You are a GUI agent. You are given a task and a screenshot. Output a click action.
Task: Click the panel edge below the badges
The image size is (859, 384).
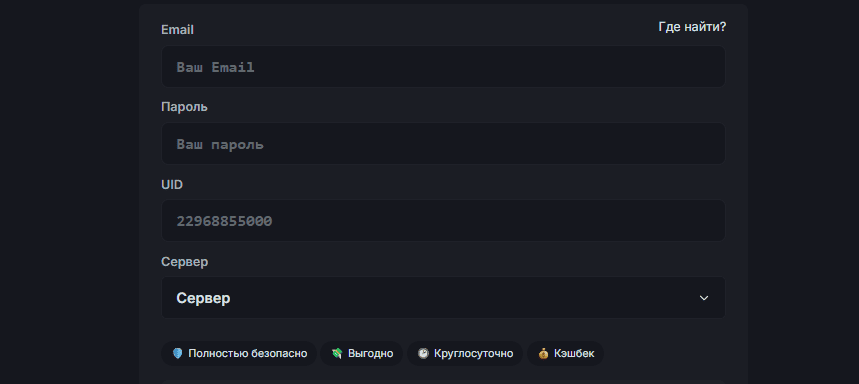point(443,382)
